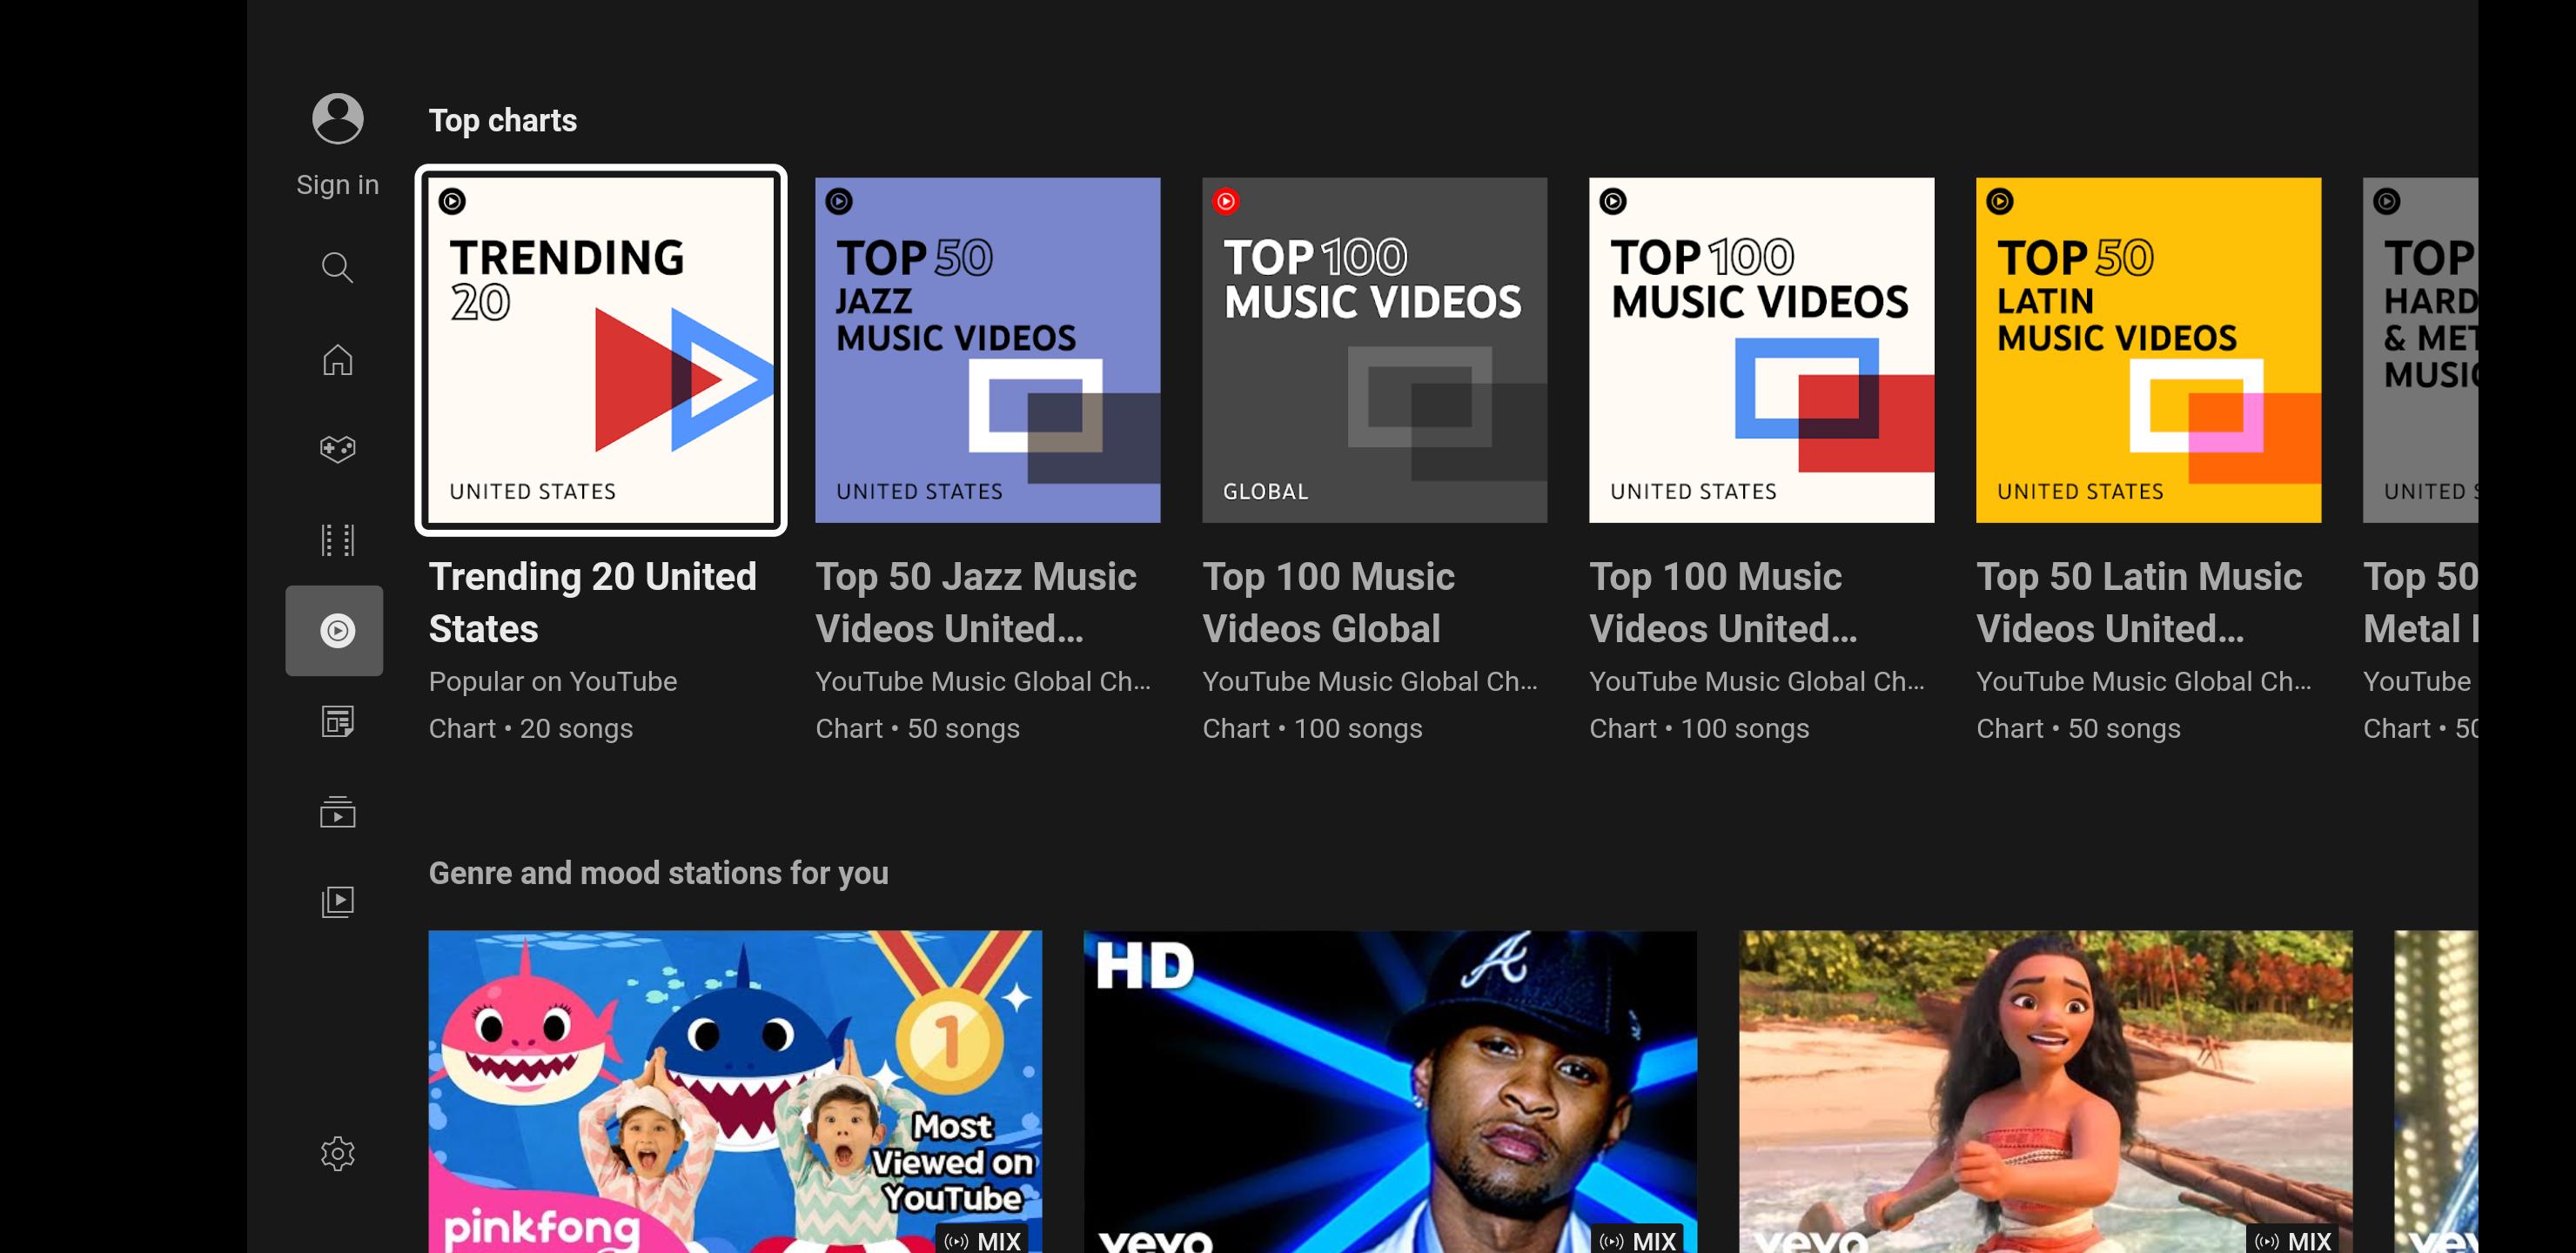Click the Sign in label
The height and width of the screenshot is (1253, 2576).
coord(337,185)
